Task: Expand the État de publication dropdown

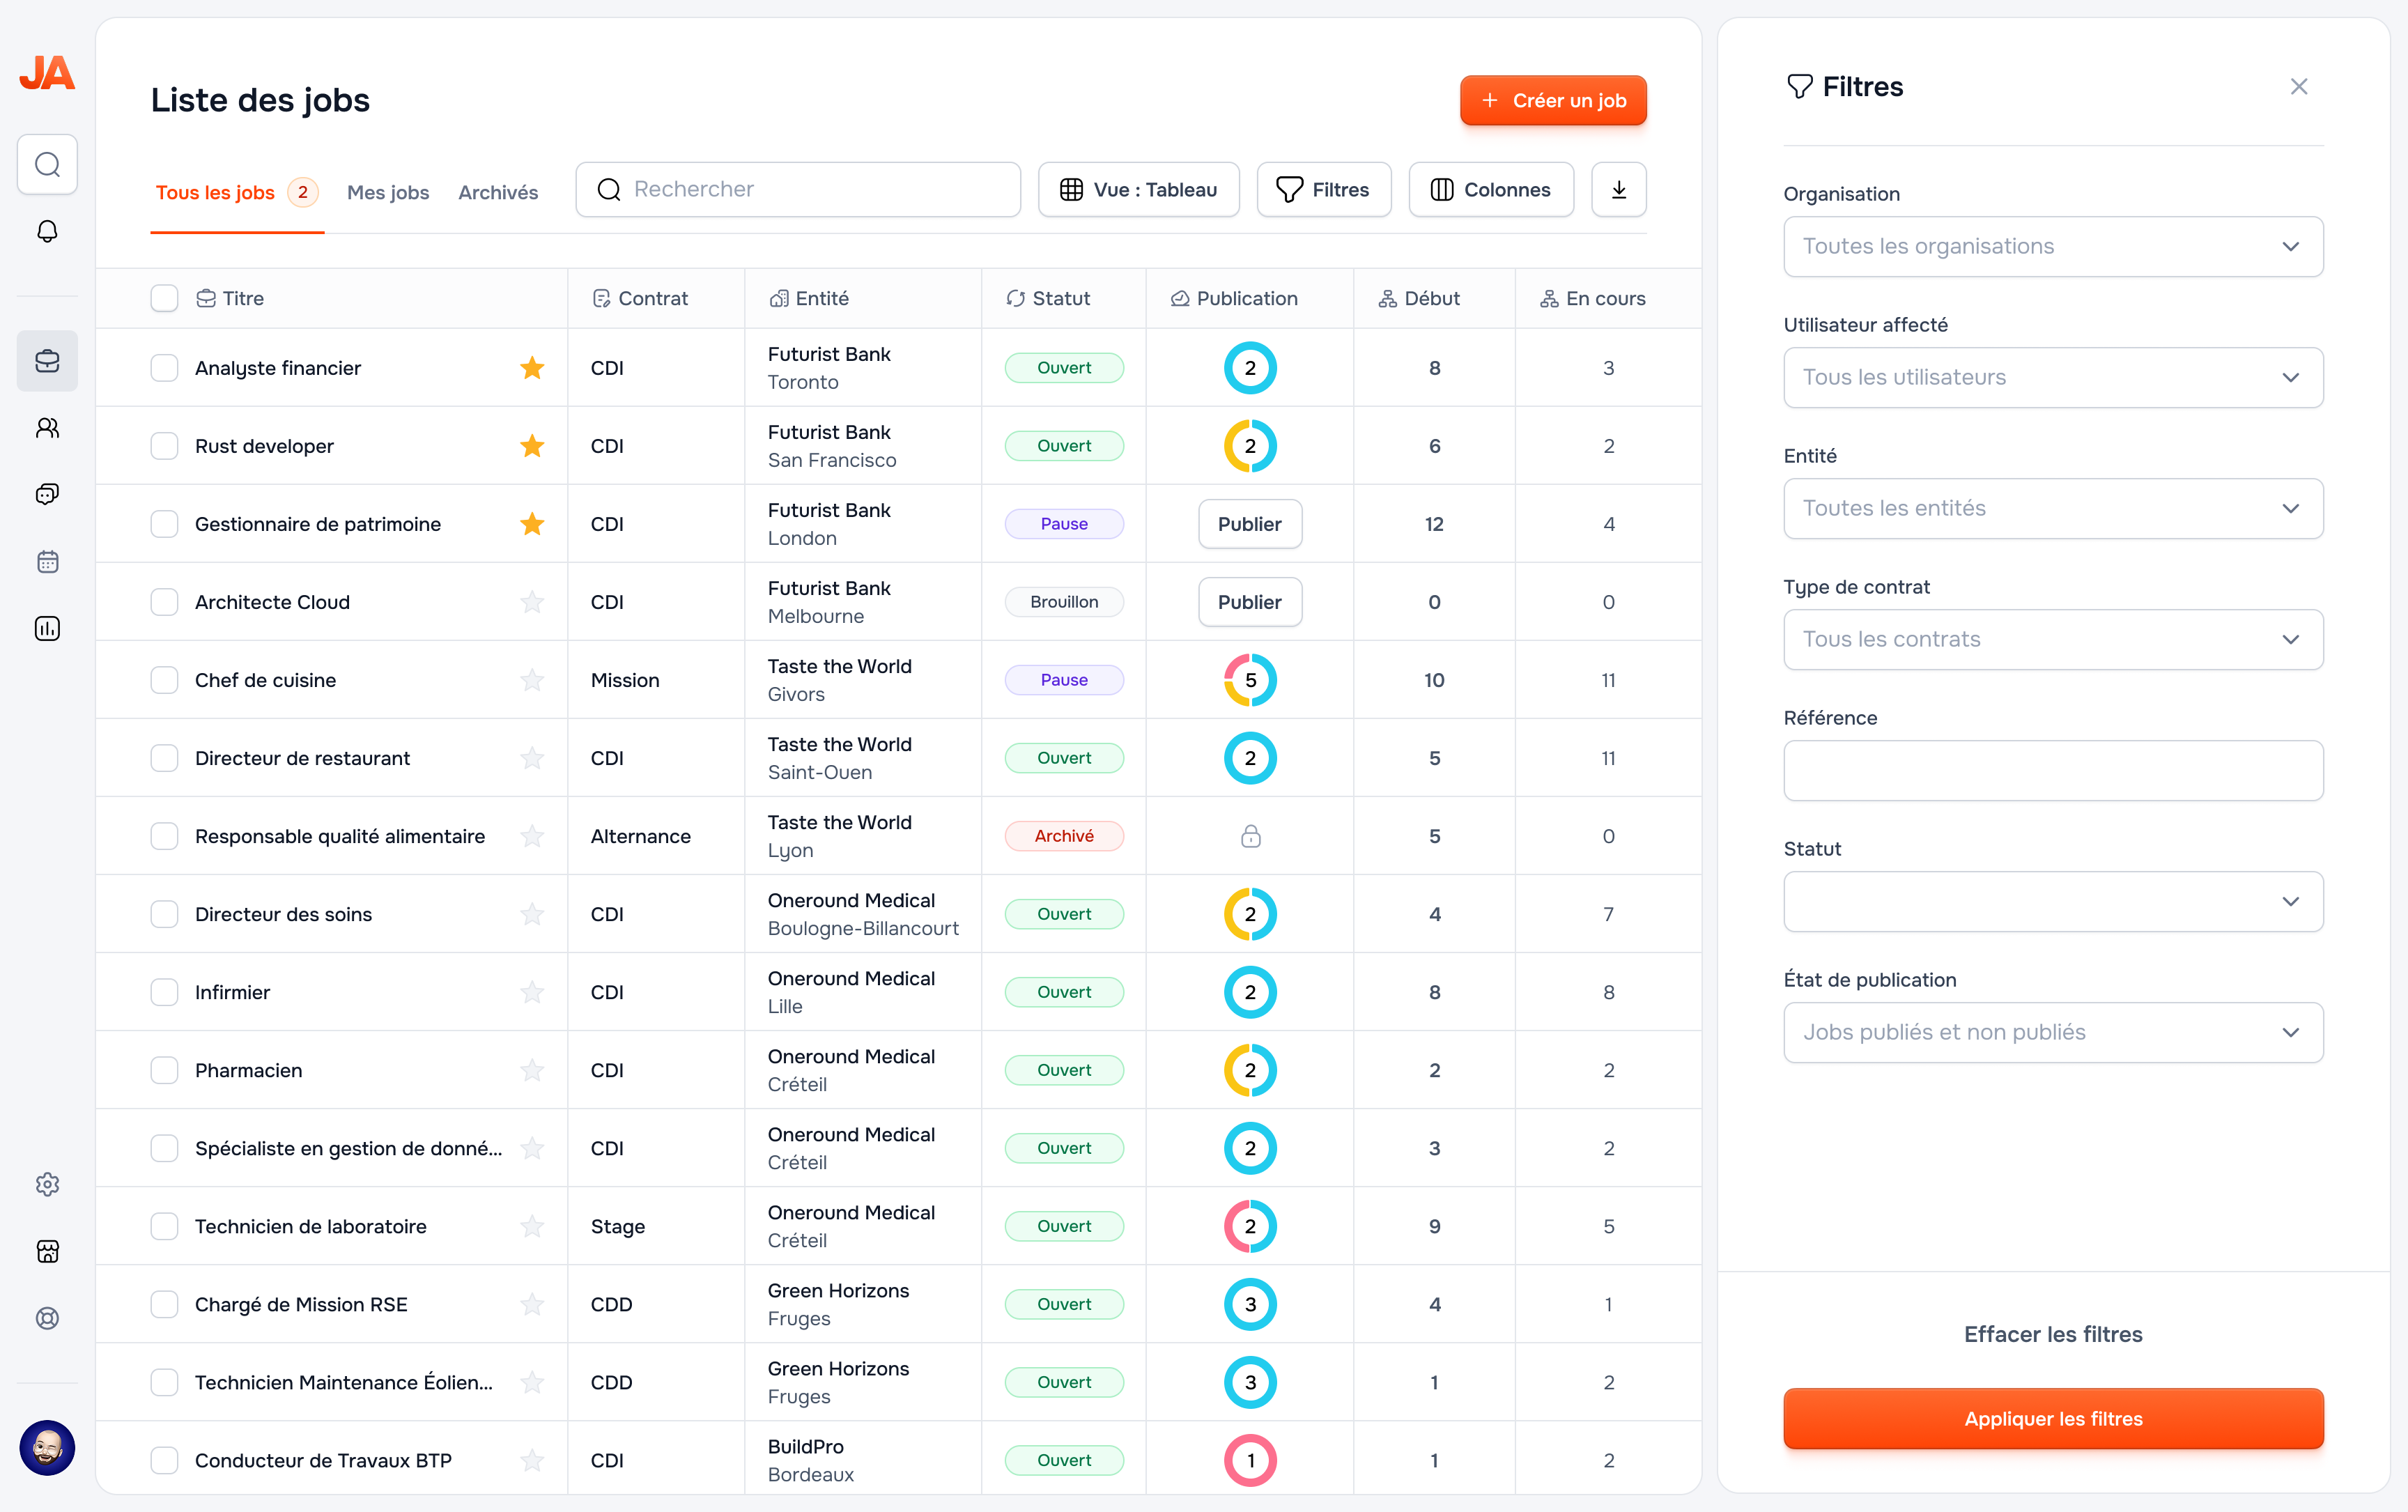Action: (x=2052, y=1032)
